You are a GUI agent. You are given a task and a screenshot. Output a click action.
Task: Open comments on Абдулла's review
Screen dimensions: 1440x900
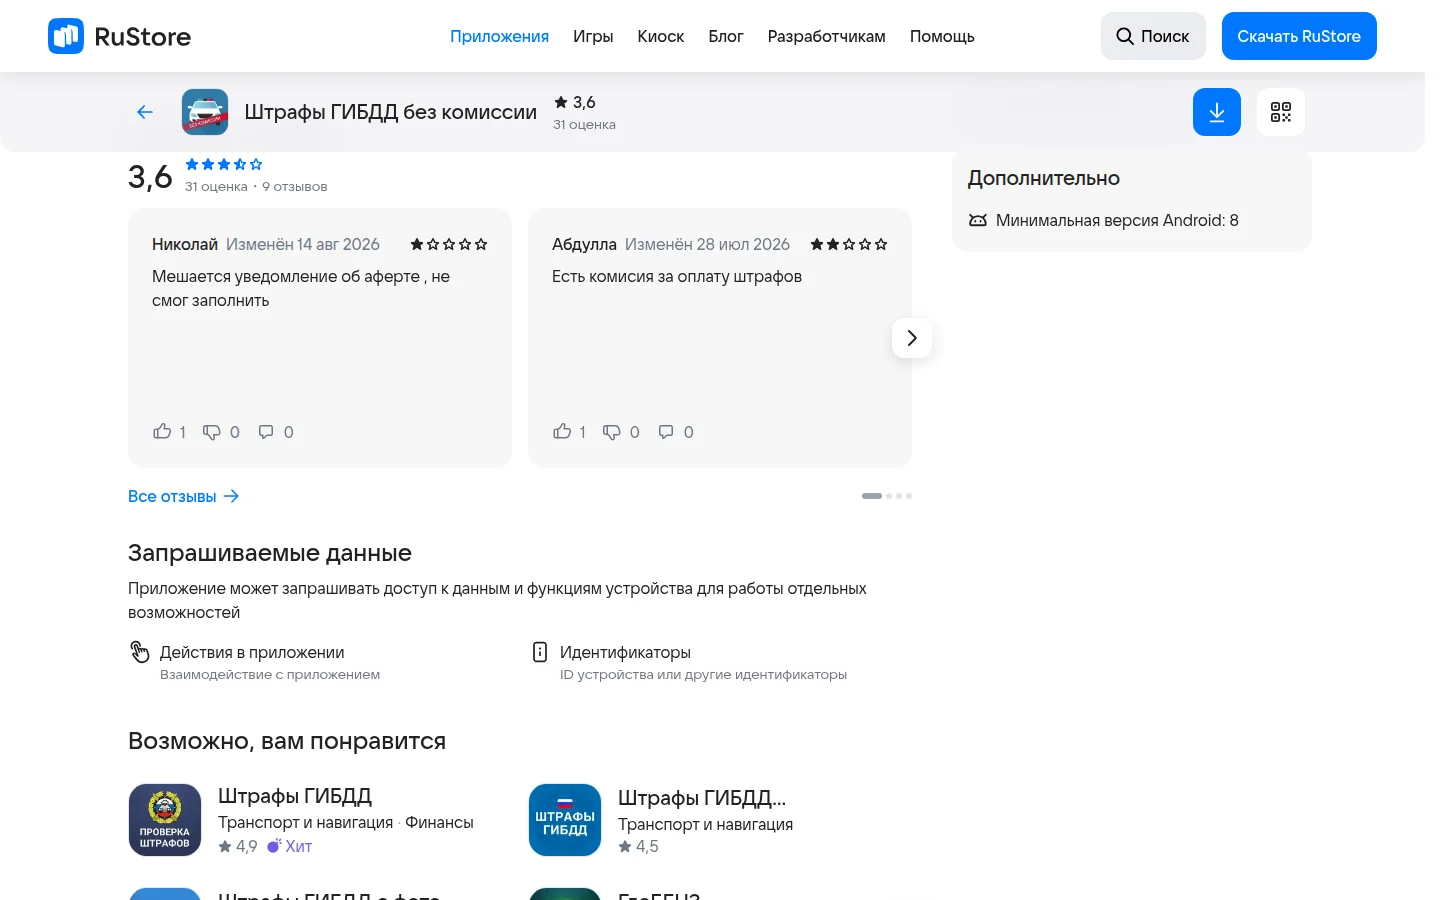[x=666, y=432]
